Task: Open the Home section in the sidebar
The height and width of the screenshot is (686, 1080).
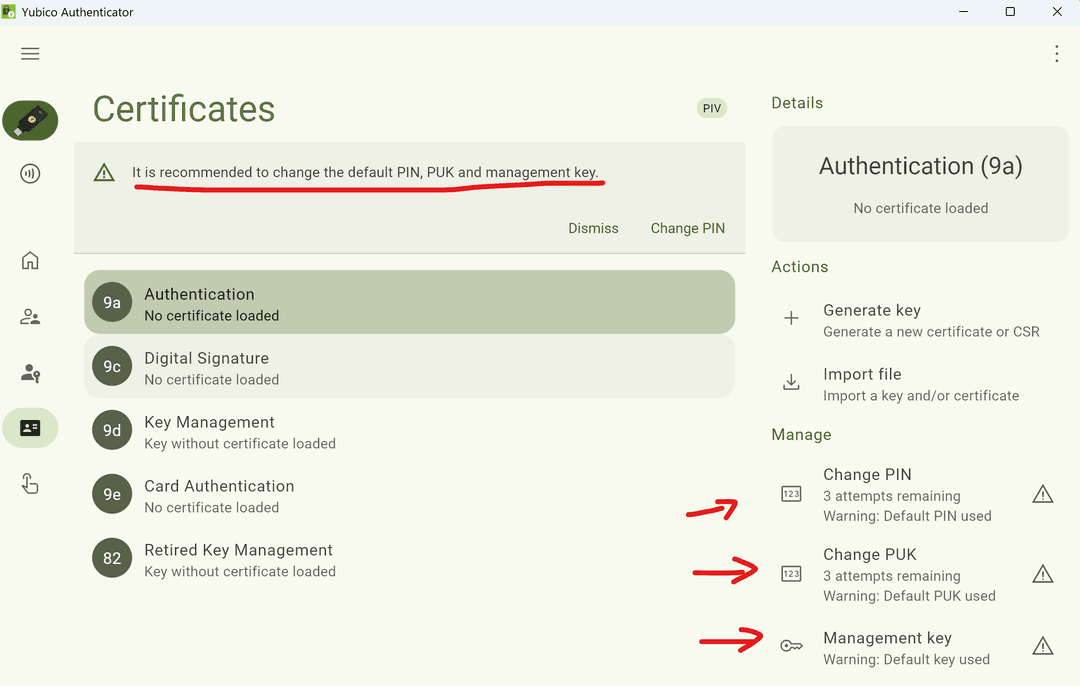Action: pos(30,260)
